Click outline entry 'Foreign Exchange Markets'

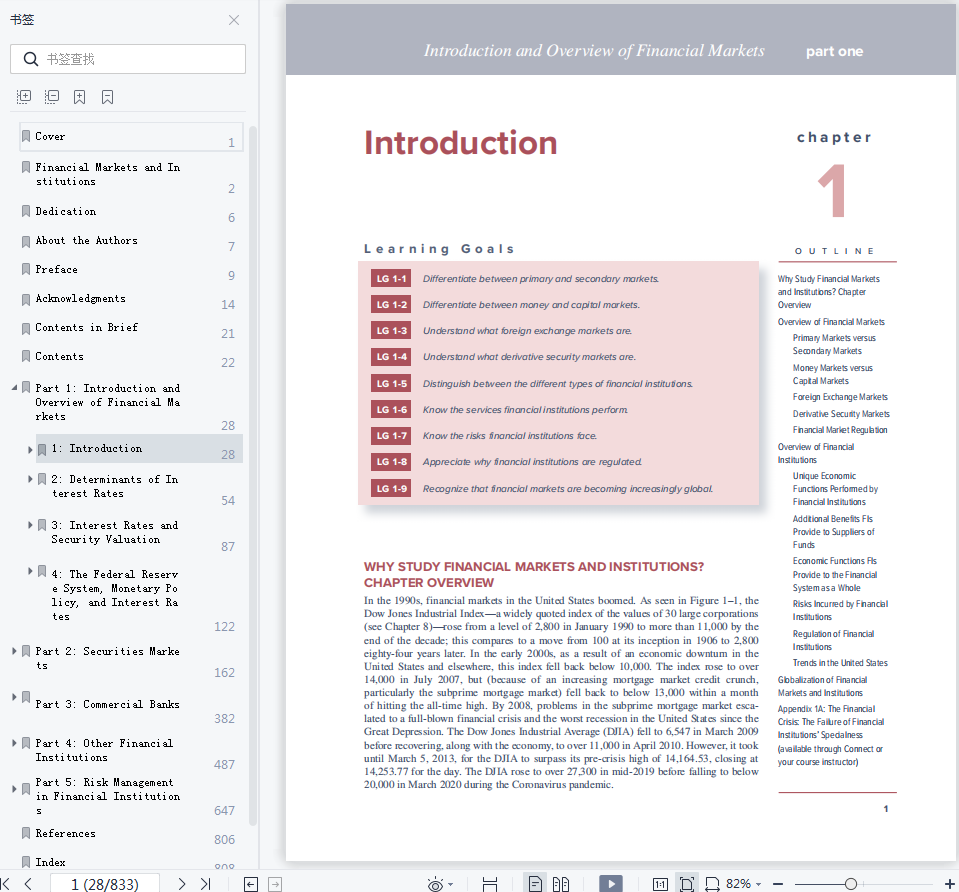click(840, 397)
